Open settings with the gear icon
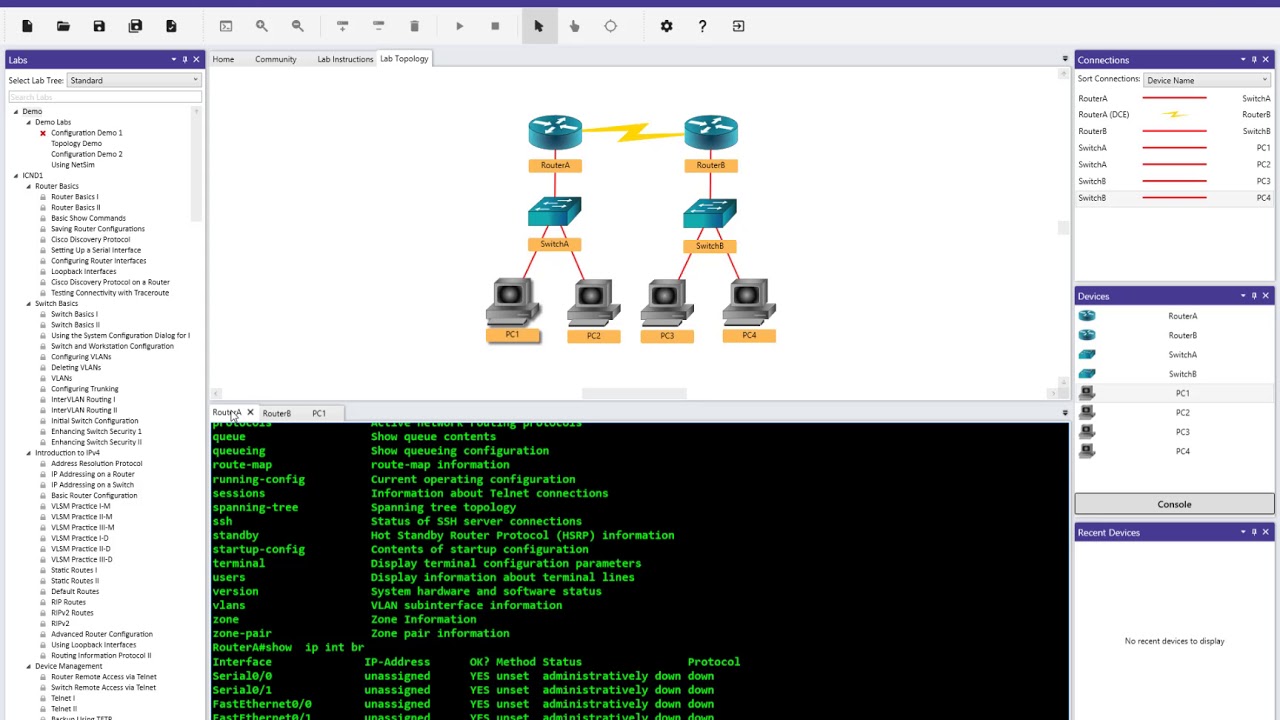Image resolution: width=1280 pixels, height=720 pixels. click(x=666, y=26)
